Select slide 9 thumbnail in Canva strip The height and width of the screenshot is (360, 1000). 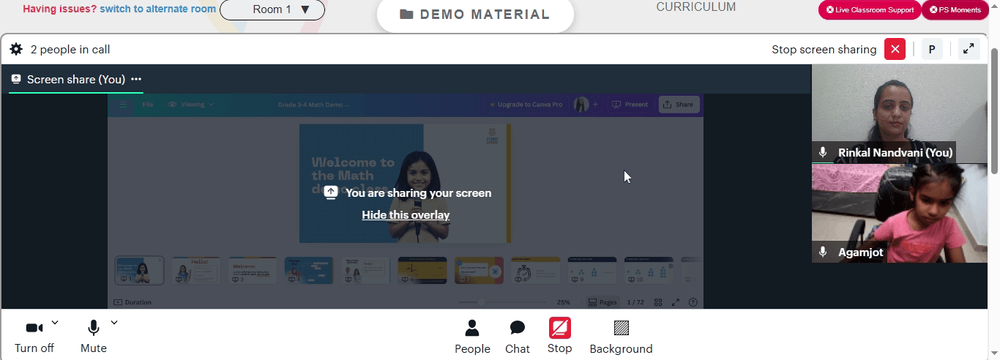tap(592, 271)
